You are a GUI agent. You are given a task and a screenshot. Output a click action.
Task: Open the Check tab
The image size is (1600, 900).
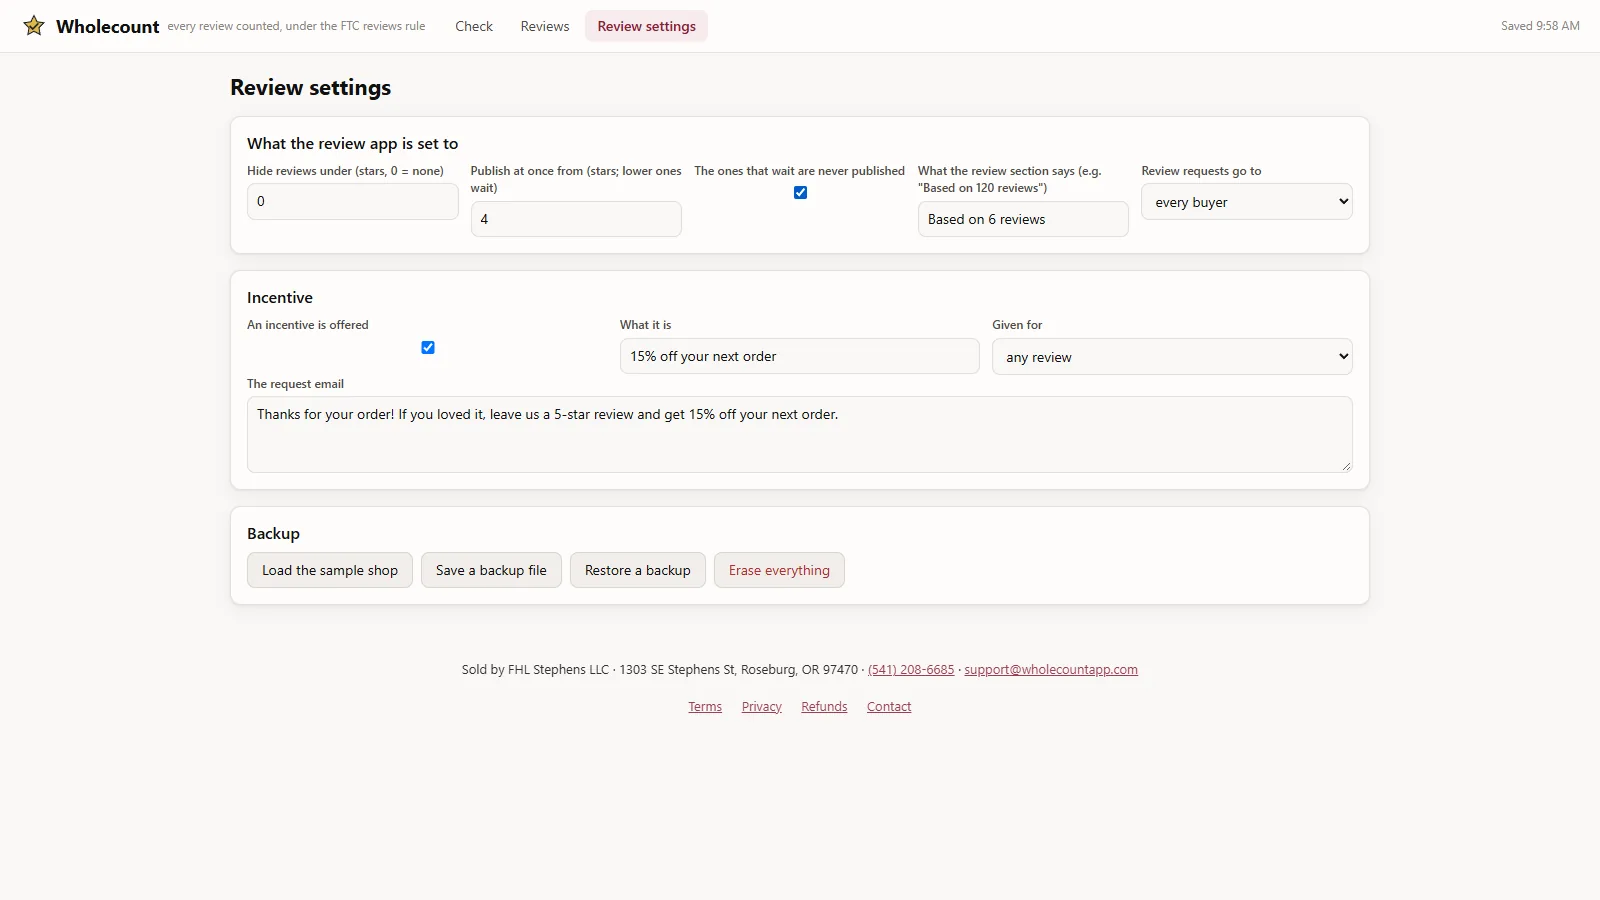pos(474,26)
